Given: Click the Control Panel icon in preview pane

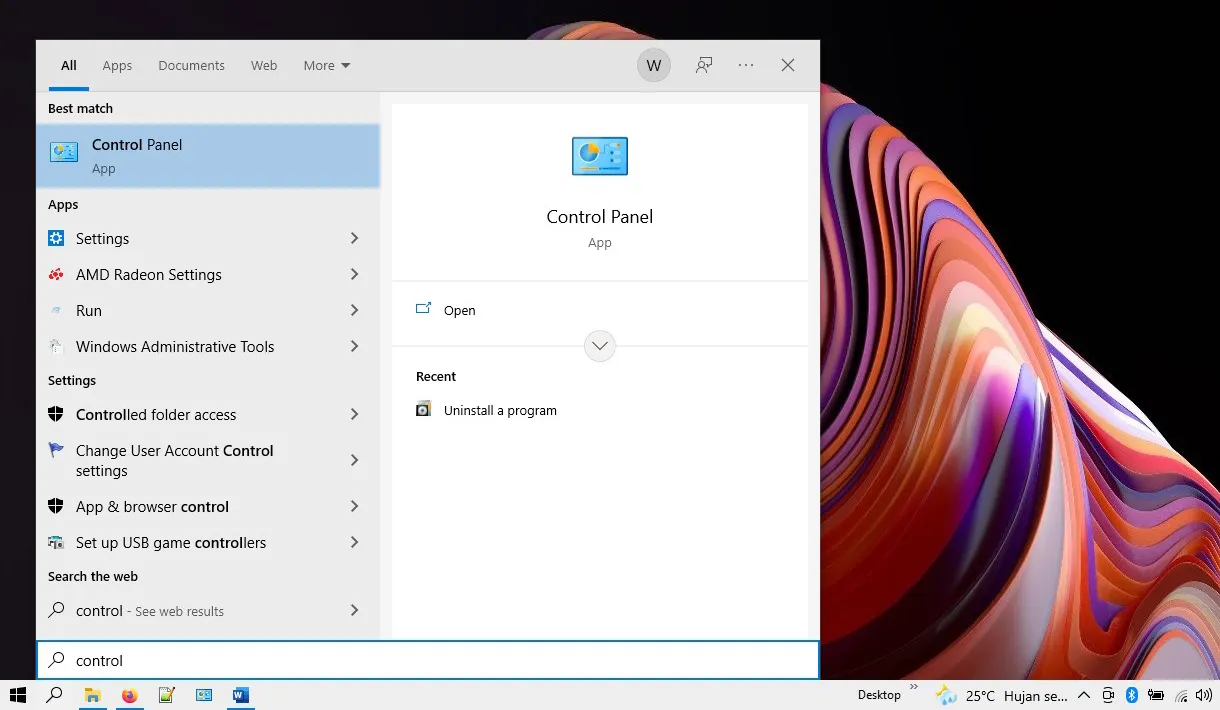Looking at the screenshot, I should [599, 156].
